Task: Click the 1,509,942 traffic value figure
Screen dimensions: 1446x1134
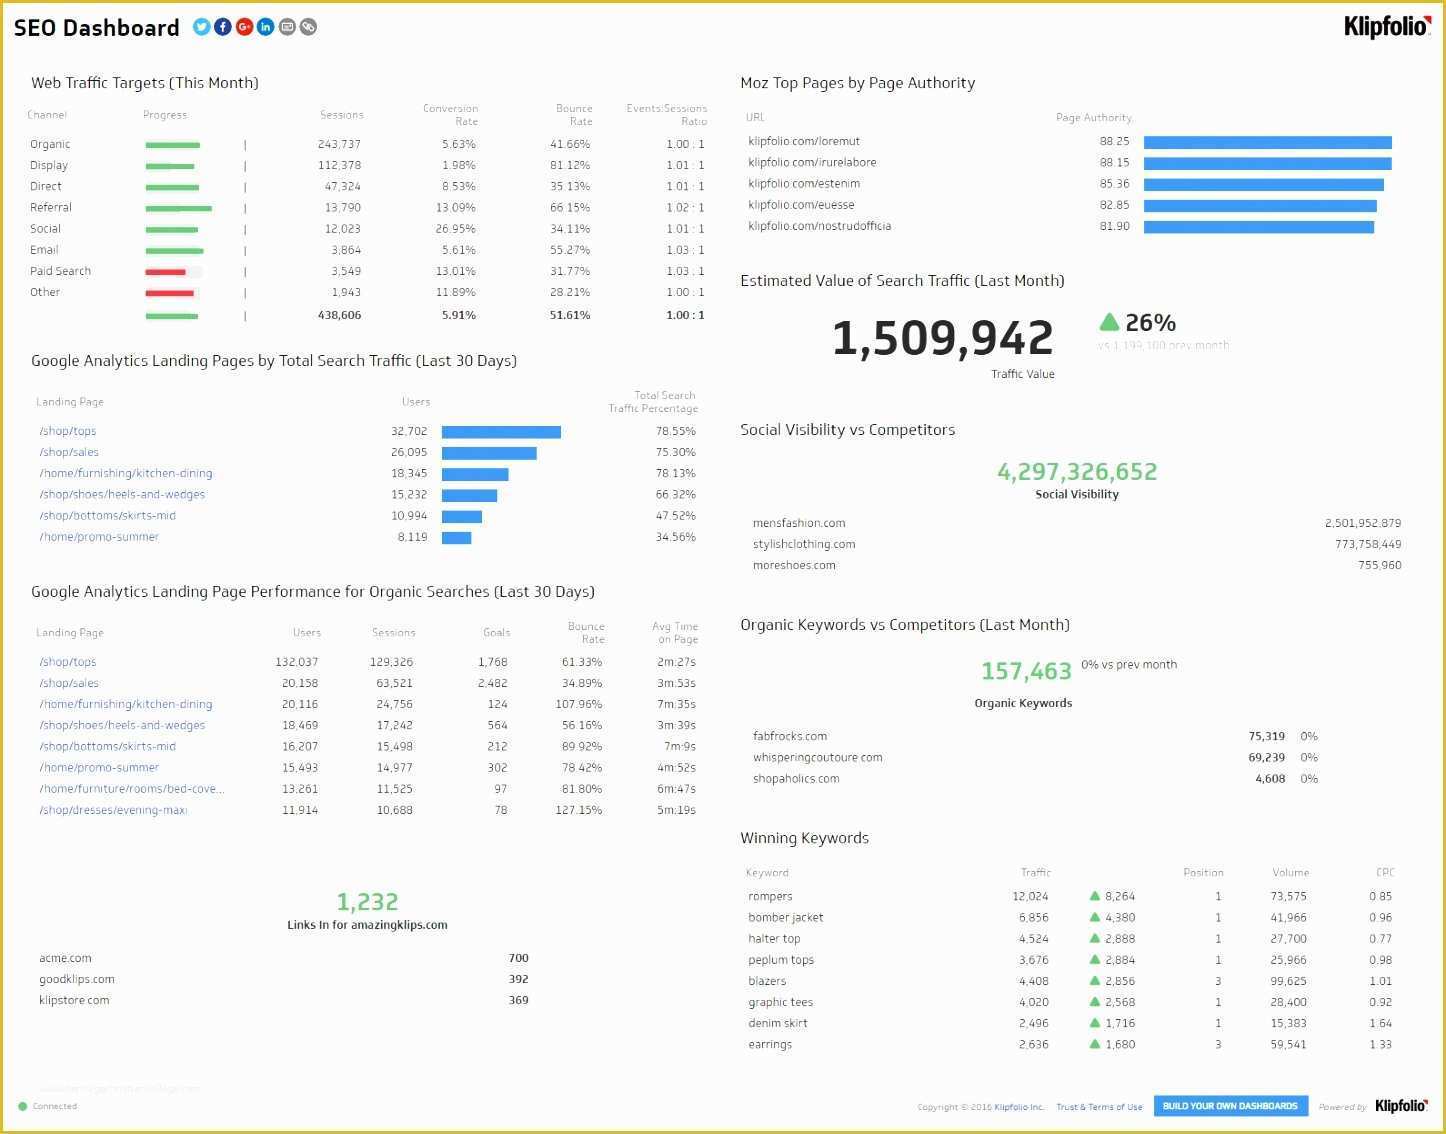Action: [x=942, y=338]
